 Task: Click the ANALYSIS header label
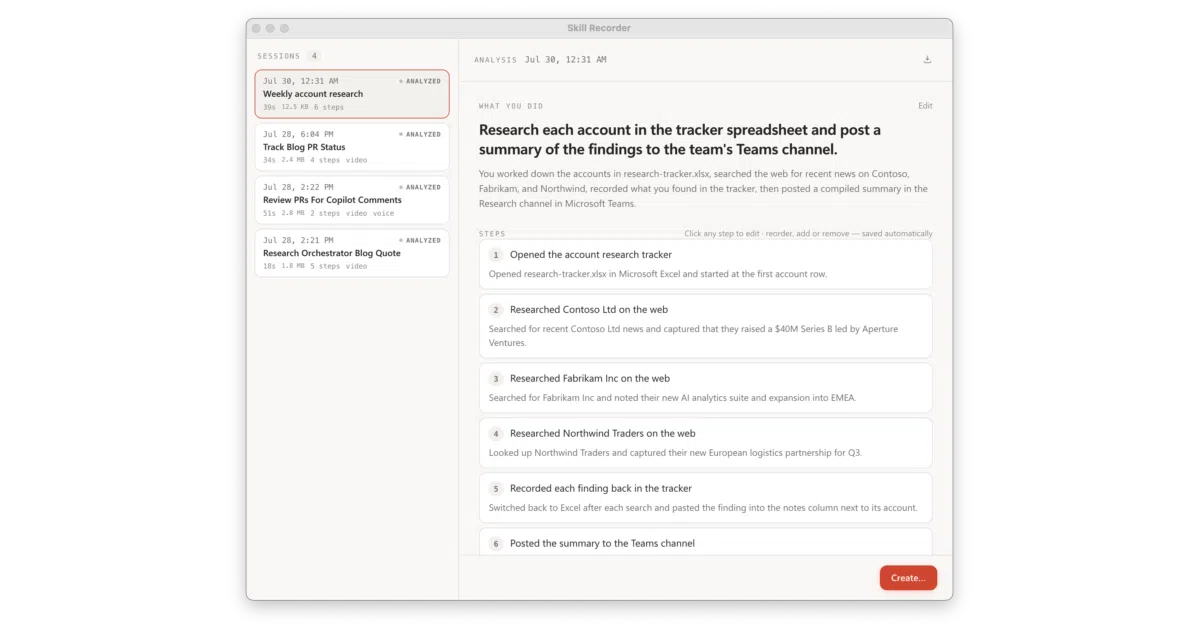(496, 60)
